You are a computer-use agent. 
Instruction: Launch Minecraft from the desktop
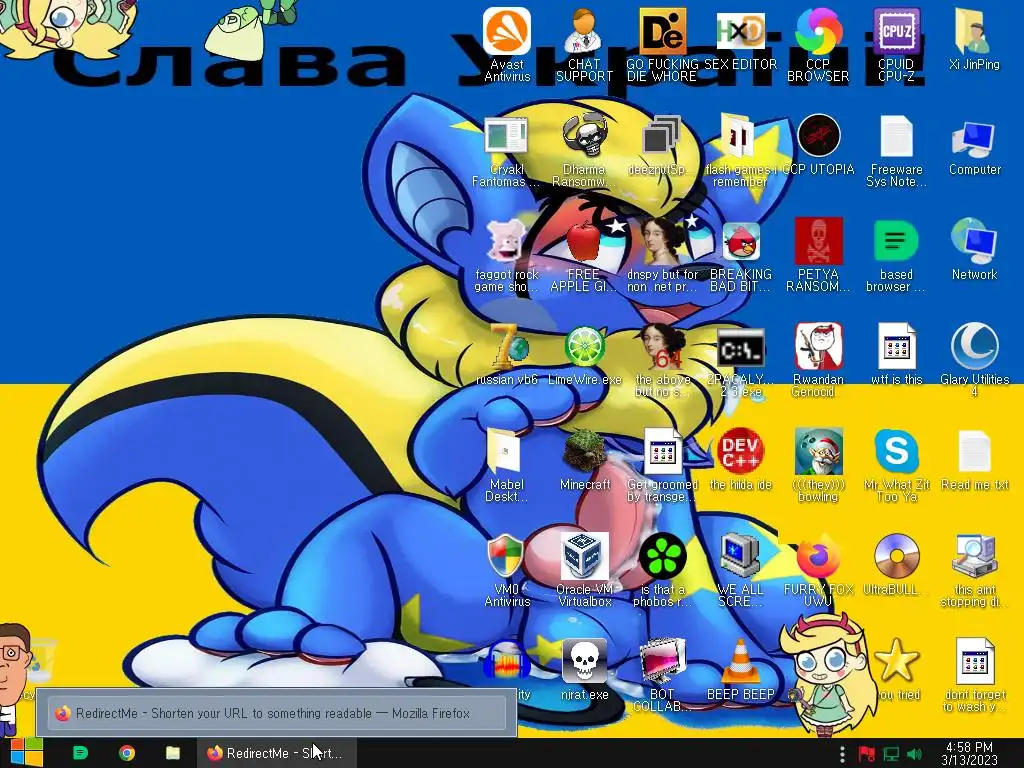pyautogui.click(x=584, y=451)
